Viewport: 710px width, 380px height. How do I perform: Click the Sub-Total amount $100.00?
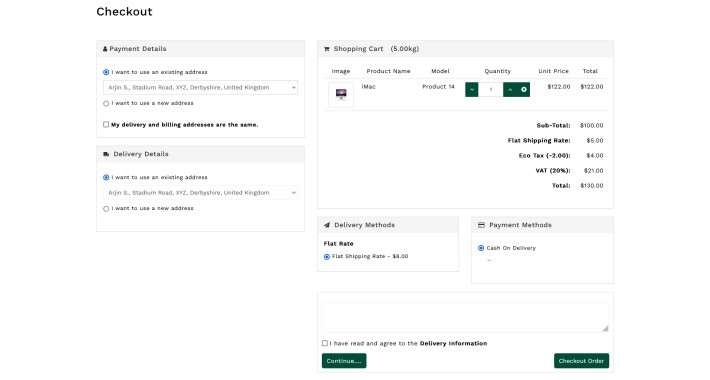click(592, 125)
